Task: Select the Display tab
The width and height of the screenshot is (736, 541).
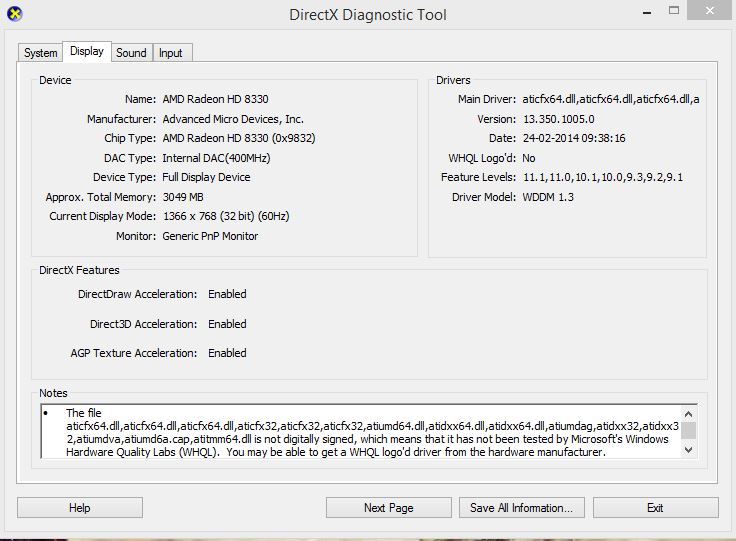Action: pyautogui.click(x=87, y=51)
